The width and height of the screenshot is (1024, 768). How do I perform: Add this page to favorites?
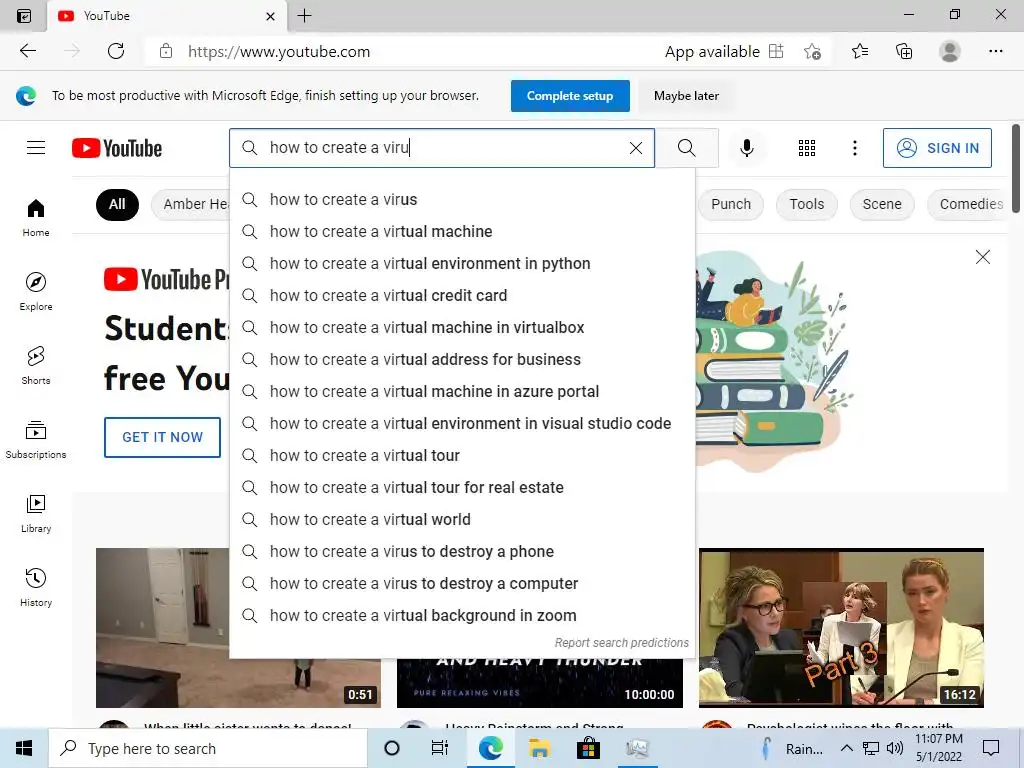[812, 51]
